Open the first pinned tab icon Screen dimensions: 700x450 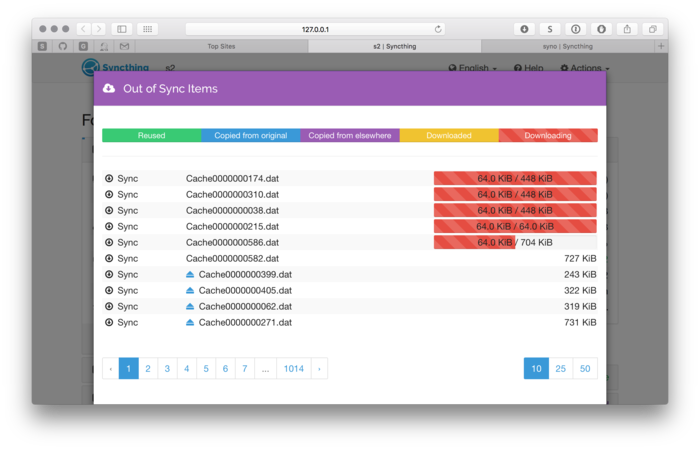tap(42, 46)
